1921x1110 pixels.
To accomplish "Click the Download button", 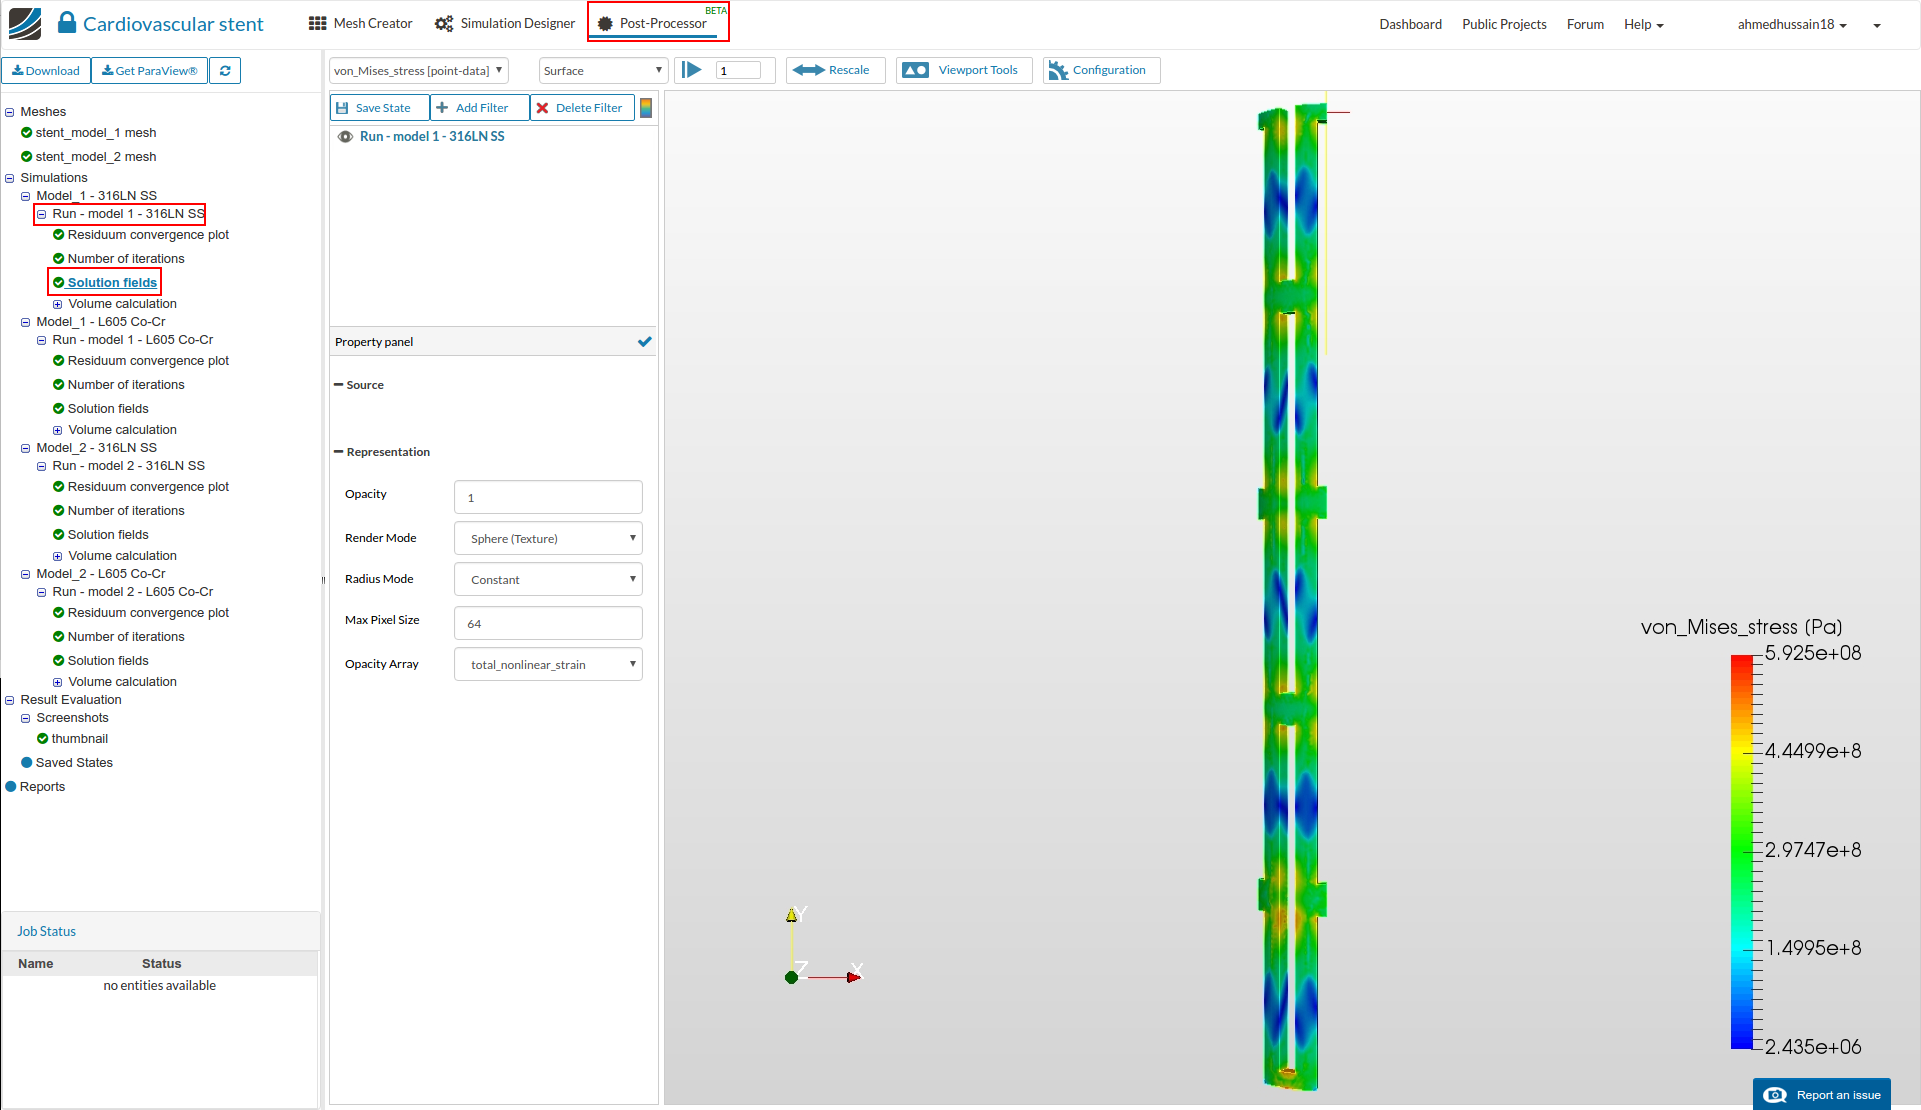I will coord(46,71).
